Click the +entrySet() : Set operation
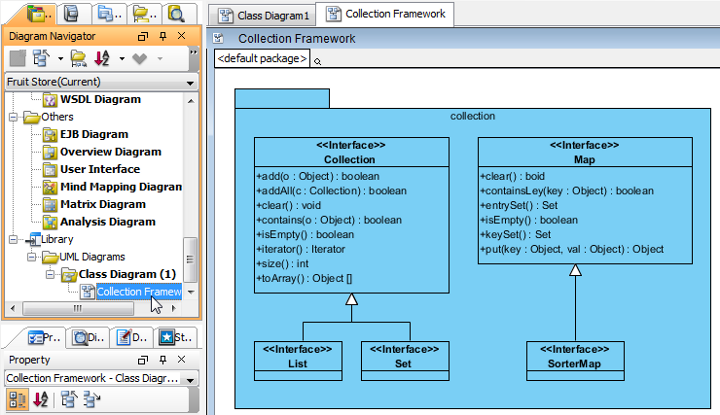This screenshot has height=415, width=720. click(x=519, y=206)
